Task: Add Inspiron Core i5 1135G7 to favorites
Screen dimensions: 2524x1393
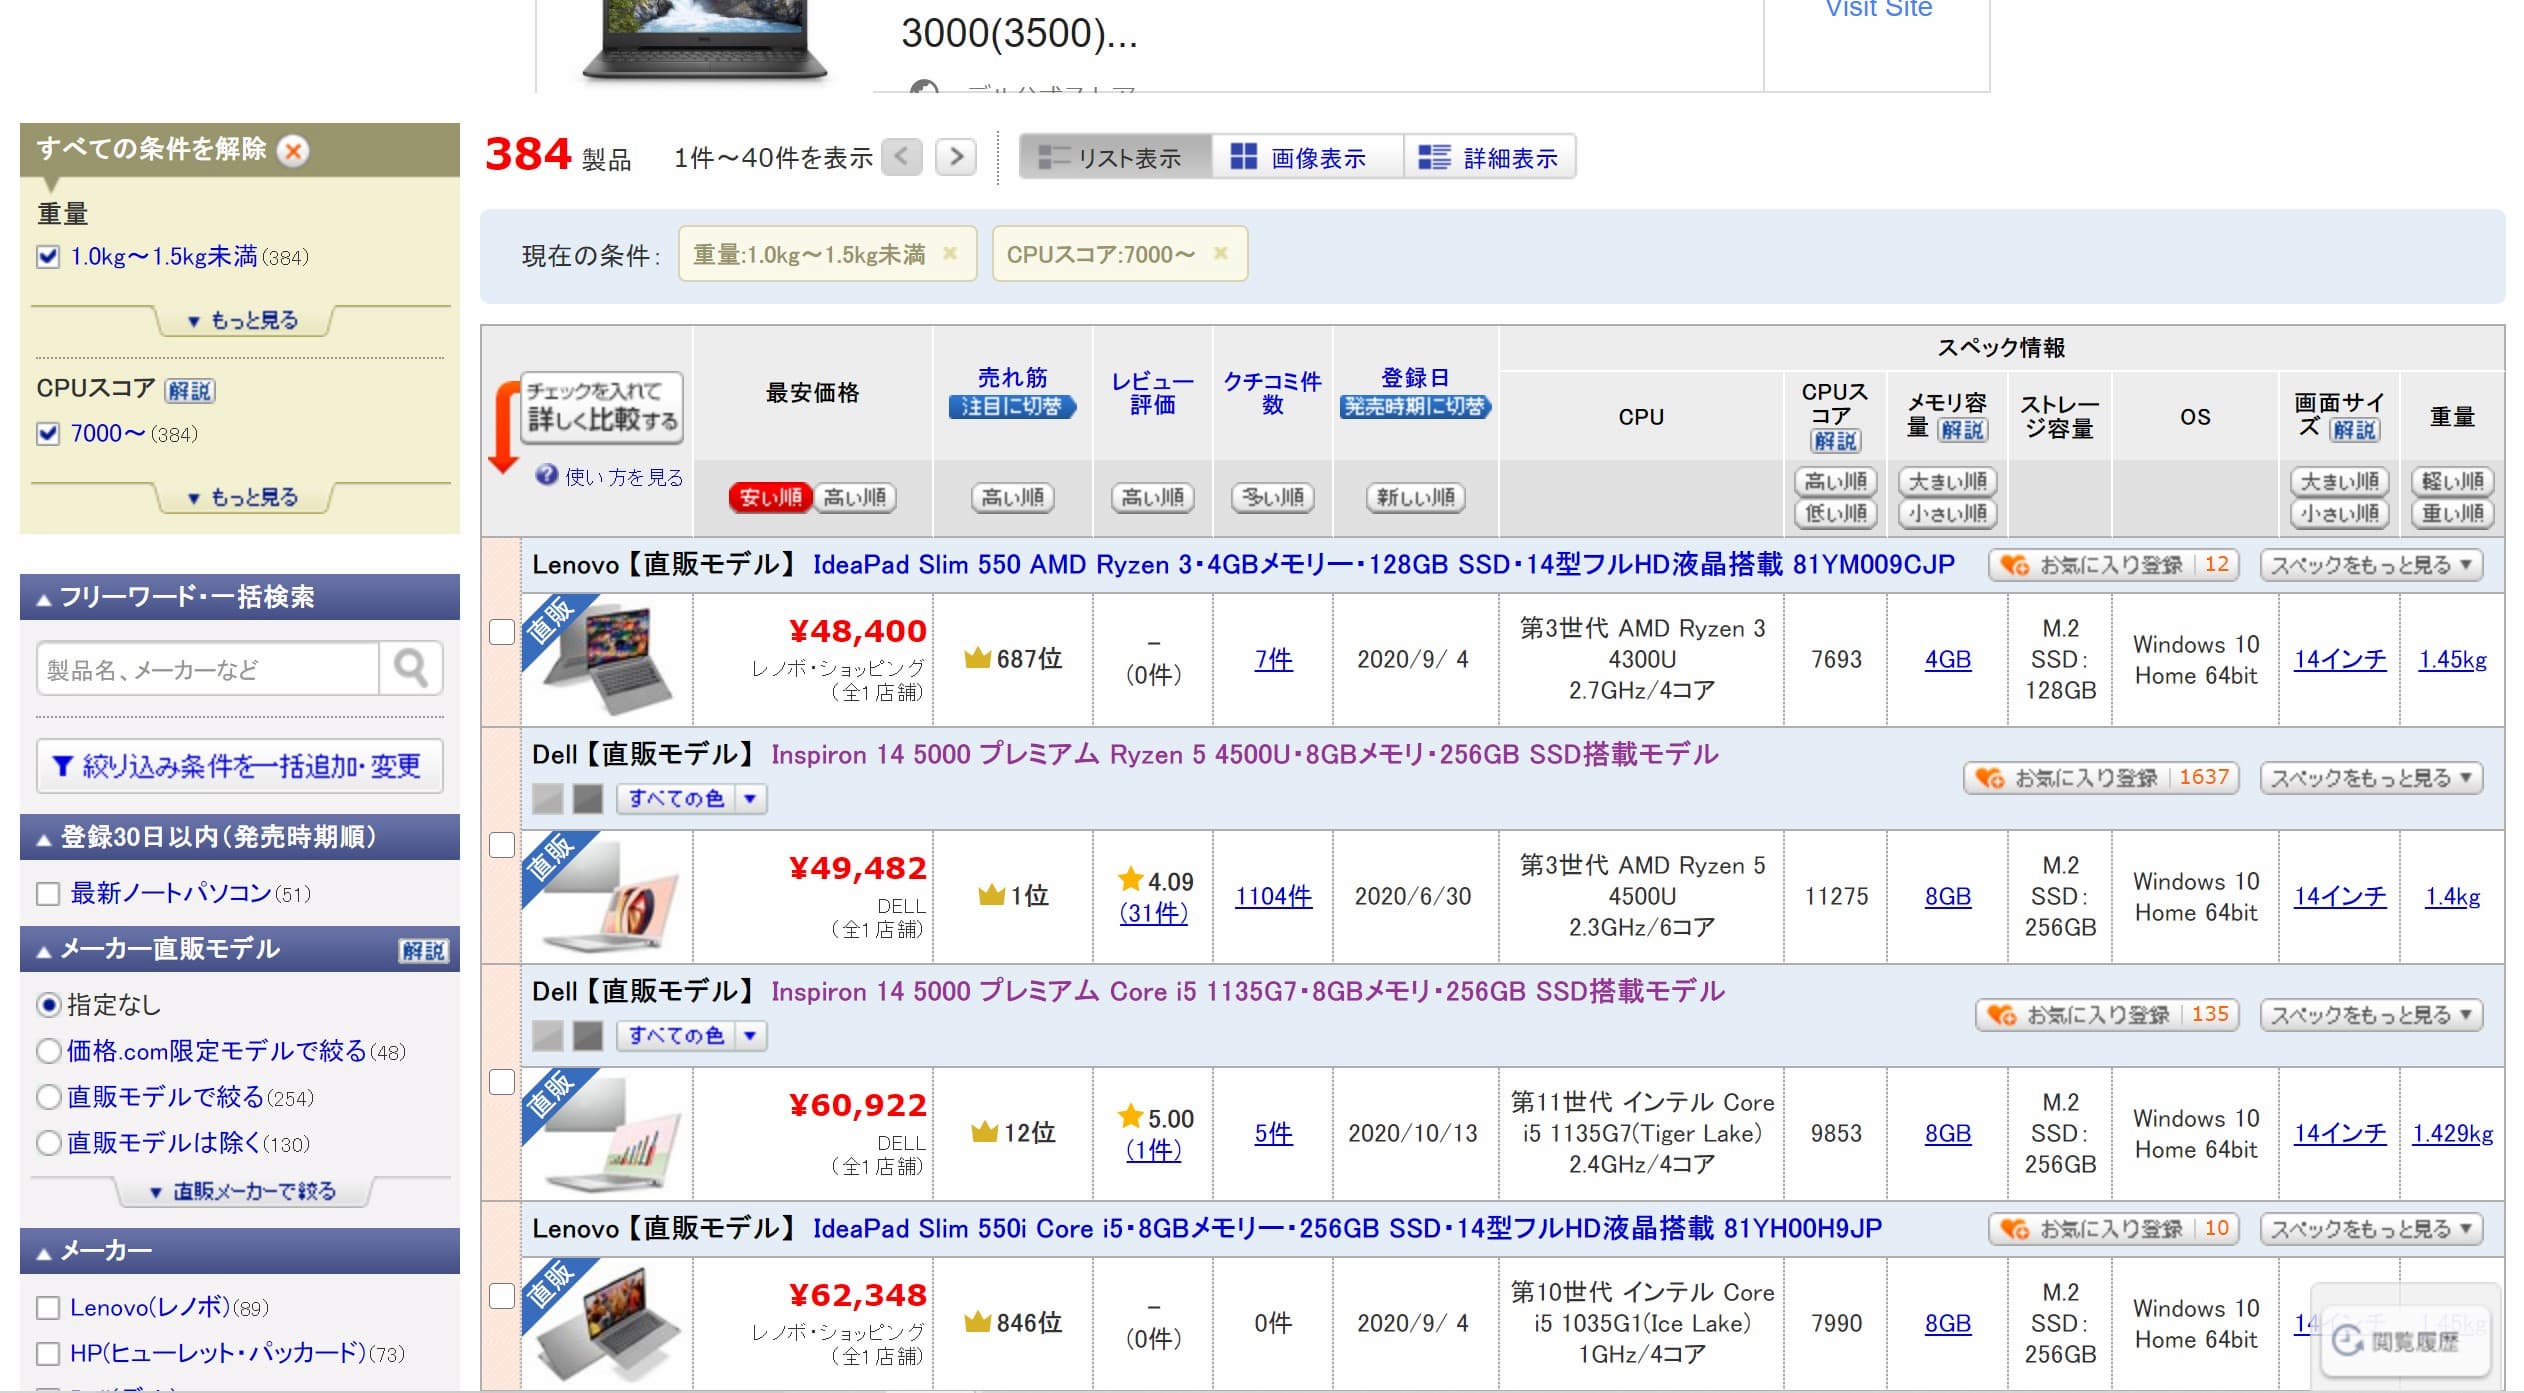Action: [x=2107, y=1015]
